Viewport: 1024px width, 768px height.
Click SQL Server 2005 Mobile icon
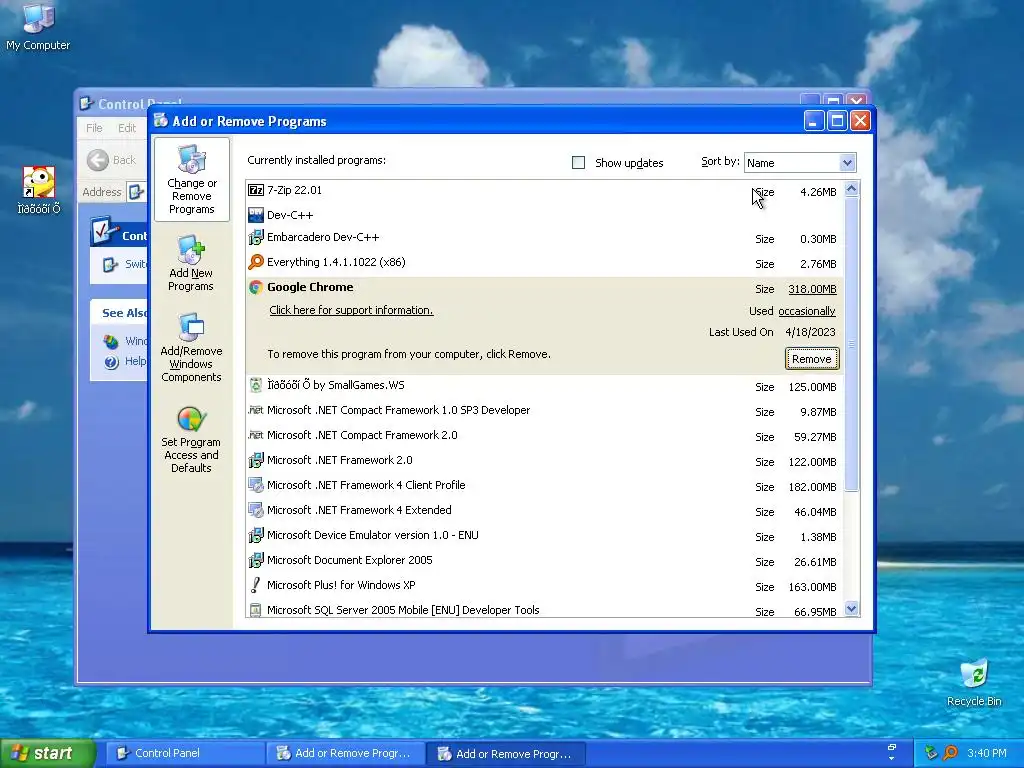click(x=256, y=610)
